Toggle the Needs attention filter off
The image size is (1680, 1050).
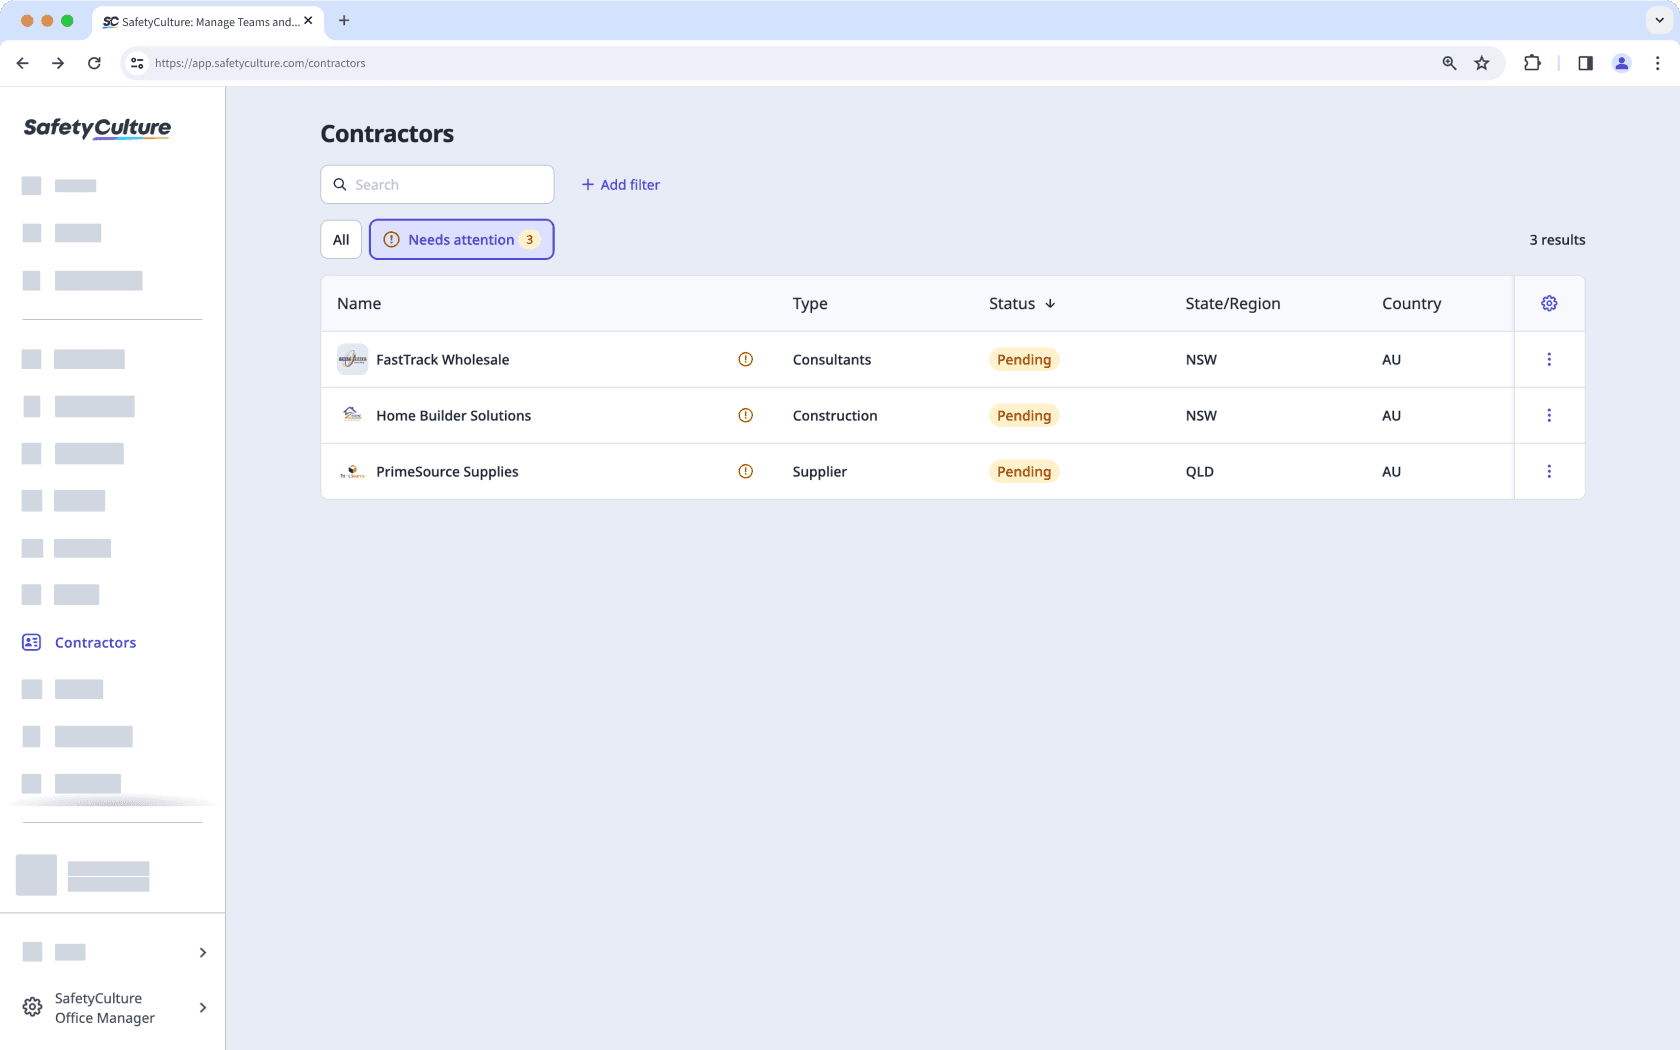coord(461,239)
